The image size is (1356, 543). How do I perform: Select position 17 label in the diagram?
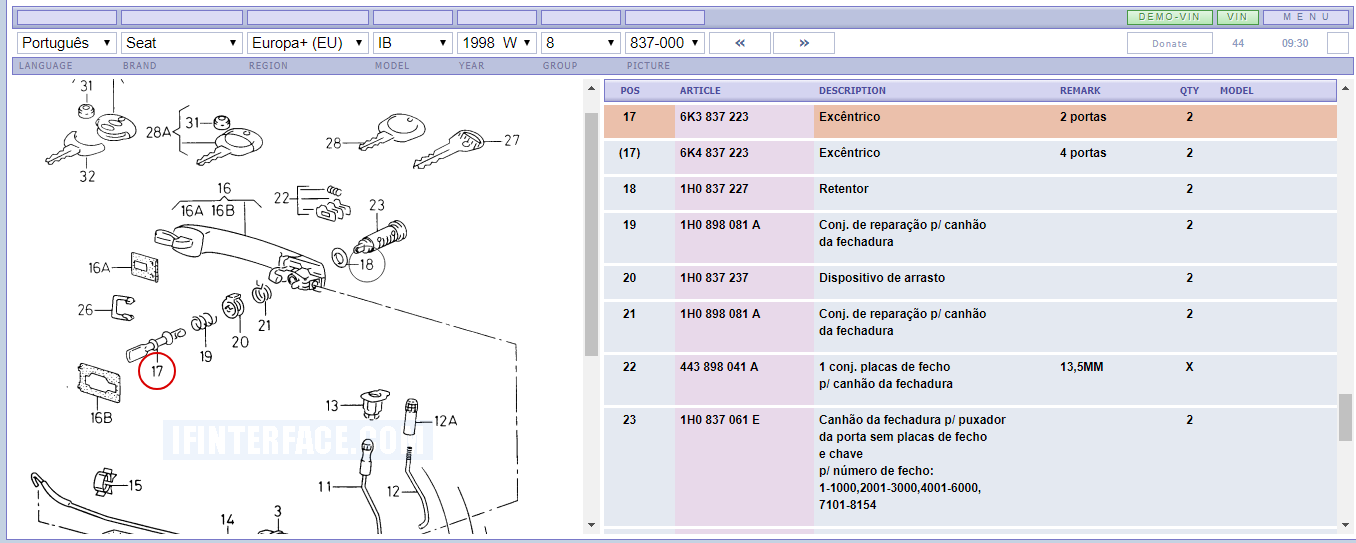point(157,371)
